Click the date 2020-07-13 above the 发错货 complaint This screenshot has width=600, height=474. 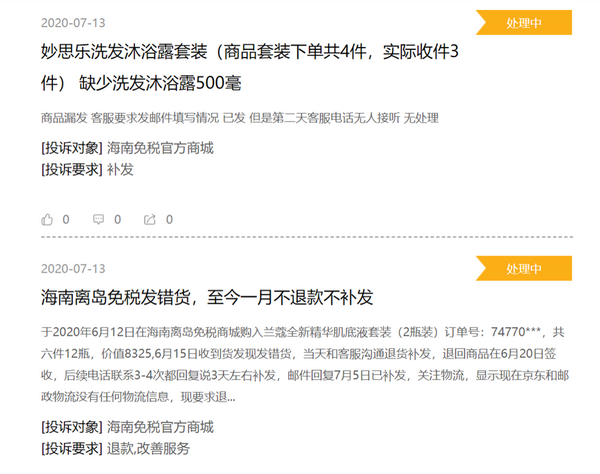[73, 269]
